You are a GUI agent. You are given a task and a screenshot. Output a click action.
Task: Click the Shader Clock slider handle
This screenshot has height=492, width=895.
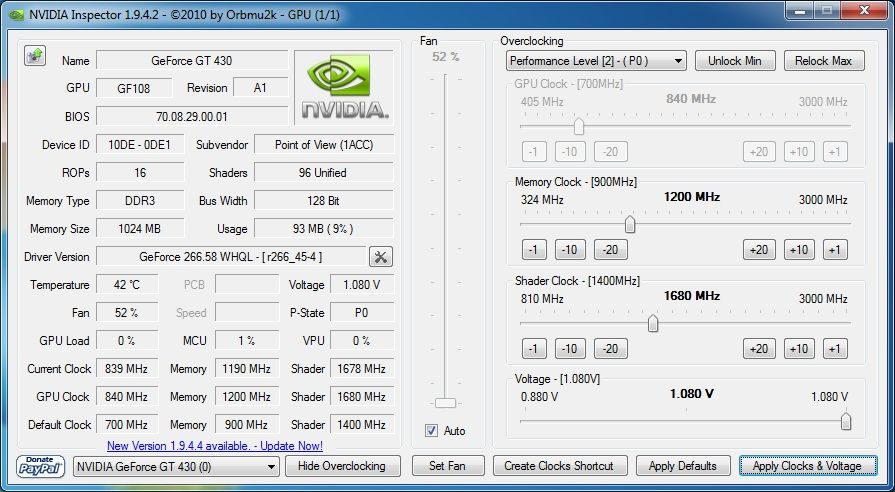pyautogui.click(x=653, y=323)
